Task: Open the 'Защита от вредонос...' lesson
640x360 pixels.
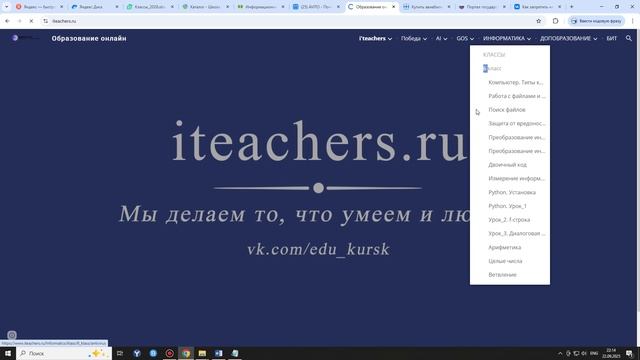Action: pyautogui.click(x=517, y=124)
